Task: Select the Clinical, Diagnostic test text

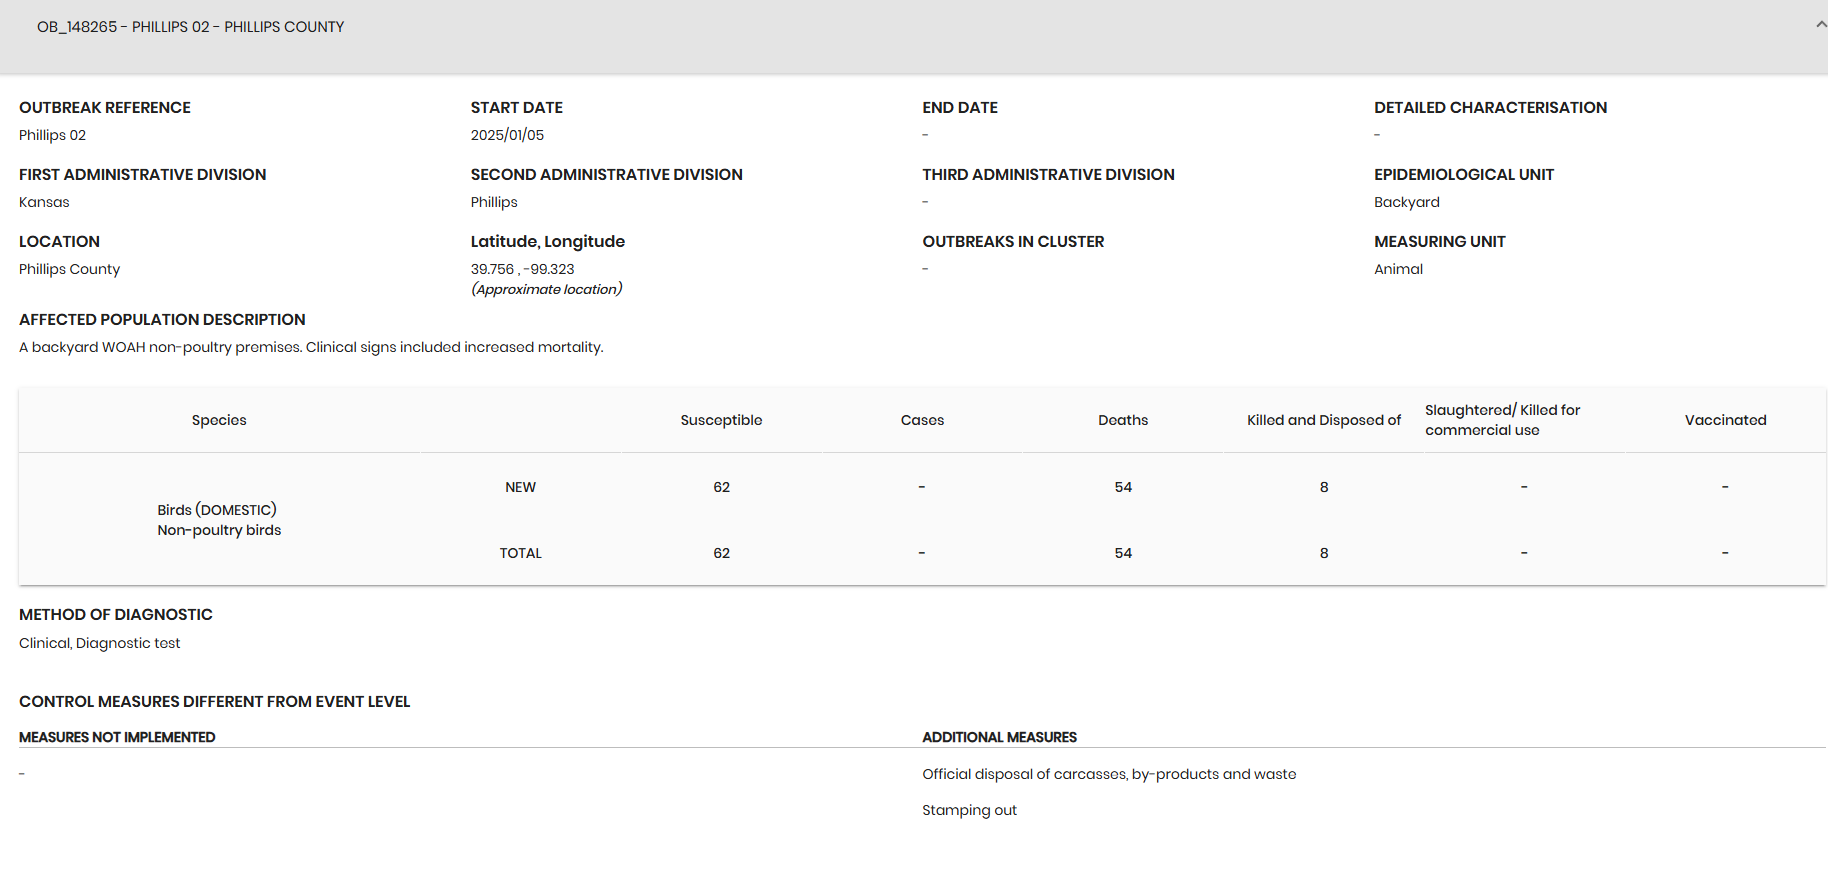Action: click(100, 643)
